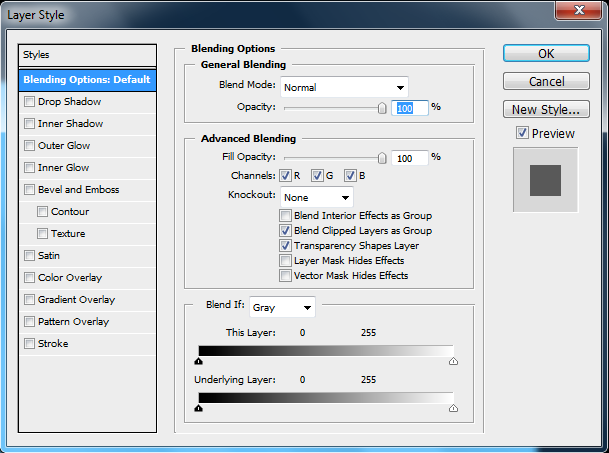This screenshot has height=453, width=609.
Task: Click the Opacity percentage input field
Action: tap(410, 107)
